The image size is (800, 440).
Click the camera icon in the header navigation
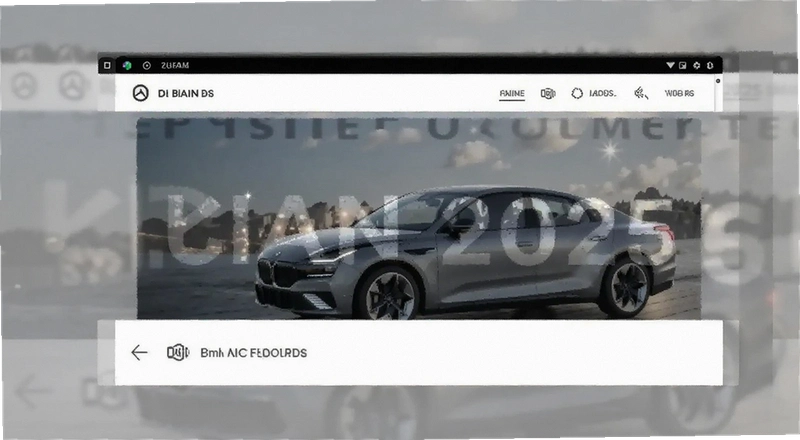pyautogui.click(x=548, y=93)
